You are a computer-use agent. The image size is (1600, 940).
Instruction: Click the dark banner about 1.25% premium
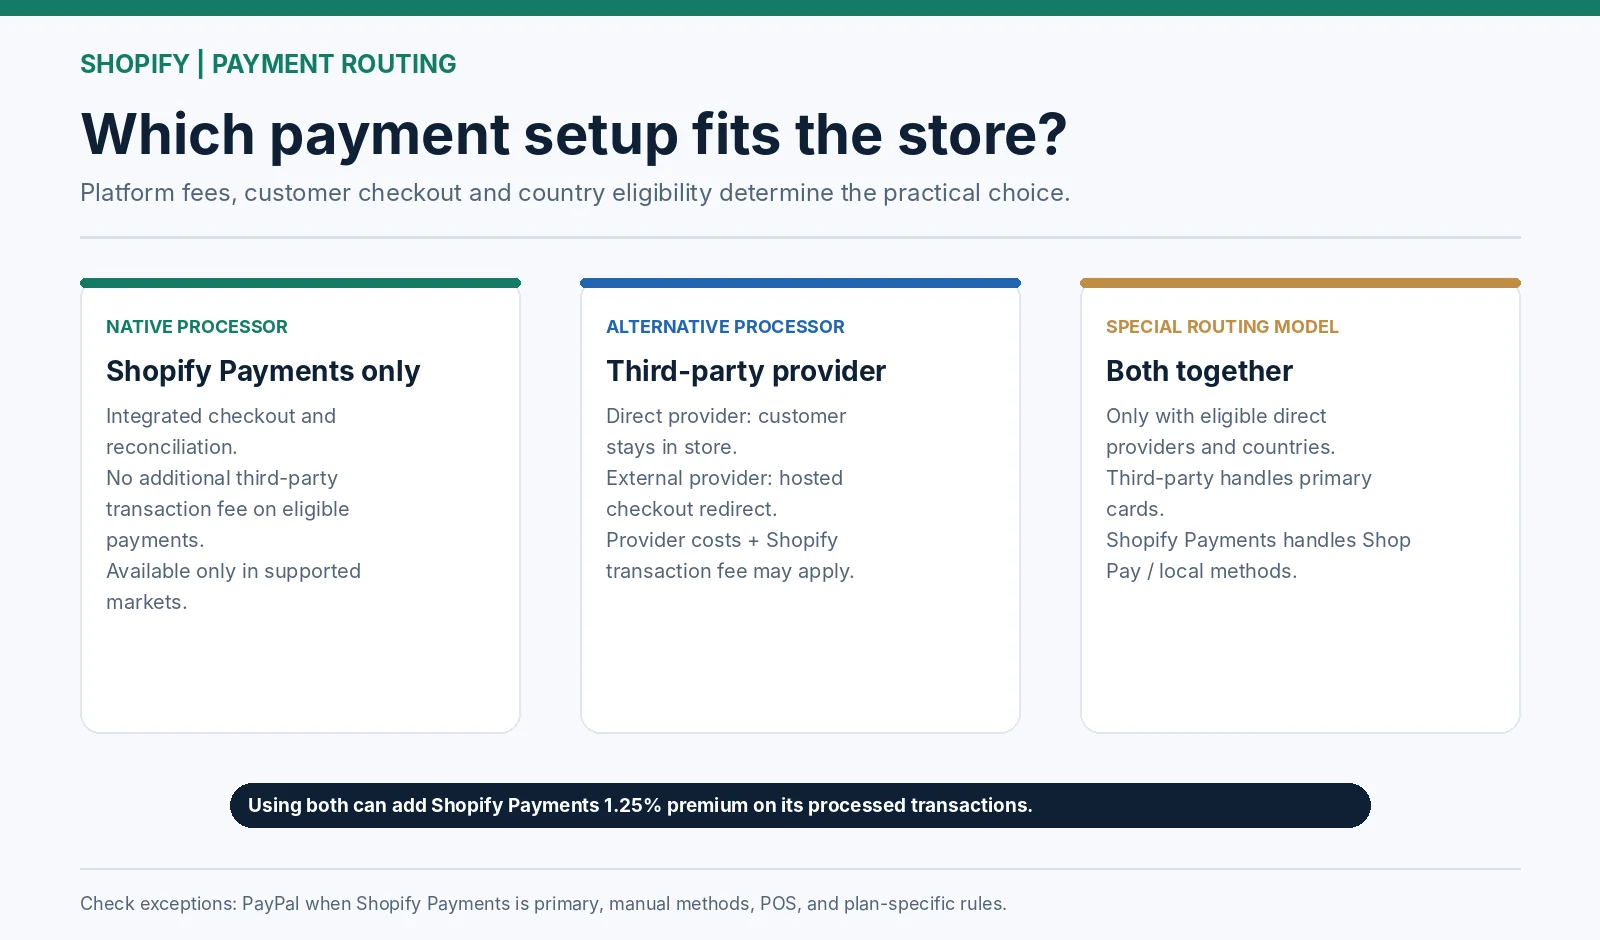[x=800, y=806]
